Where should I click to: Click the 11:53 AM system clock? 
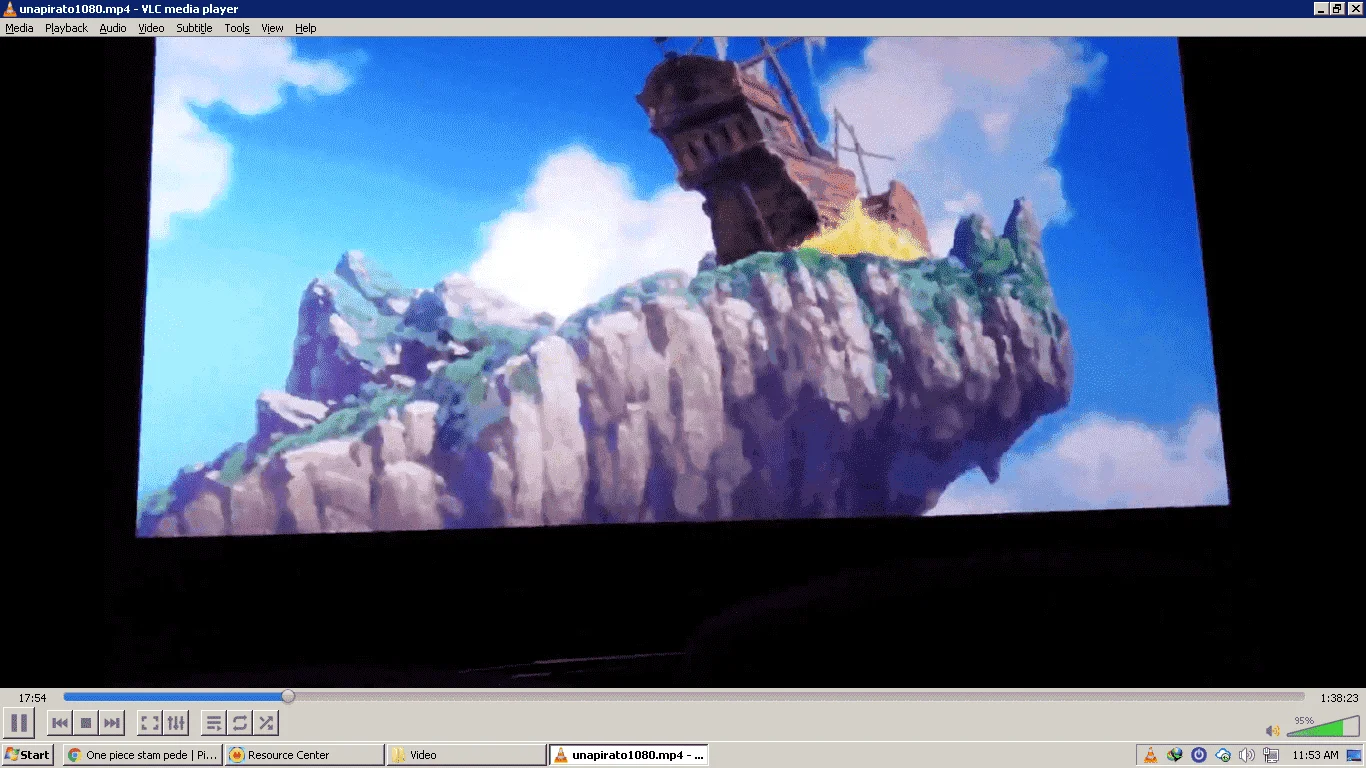tap(1315, 755)
